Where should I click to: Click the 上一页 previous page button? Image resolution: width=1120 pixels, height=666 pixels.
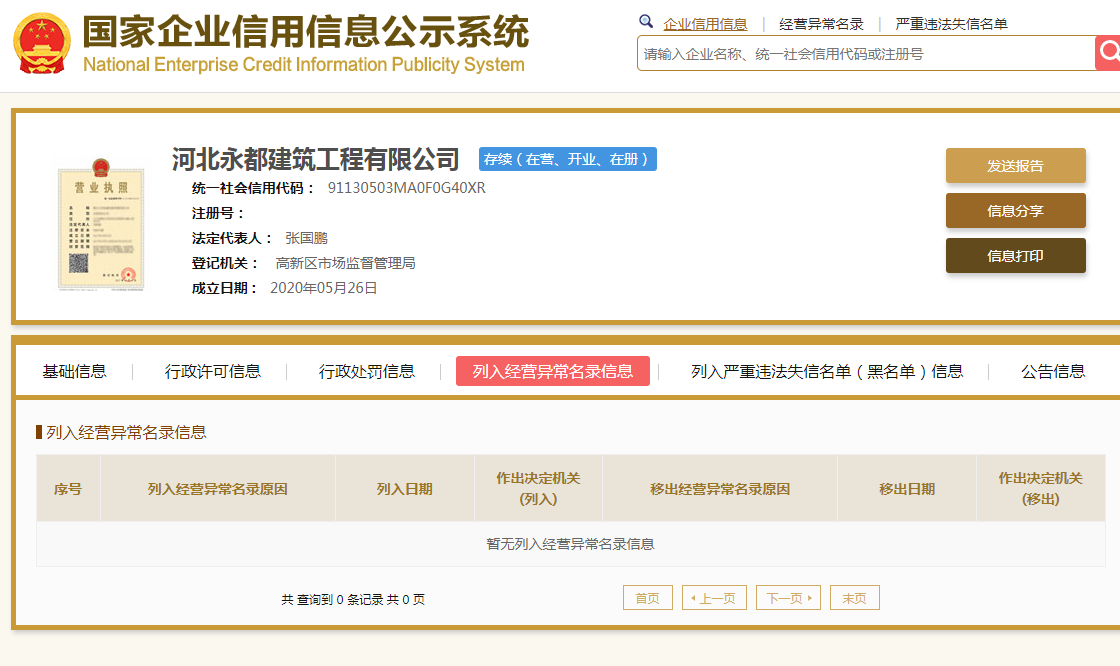click(714, 598)
